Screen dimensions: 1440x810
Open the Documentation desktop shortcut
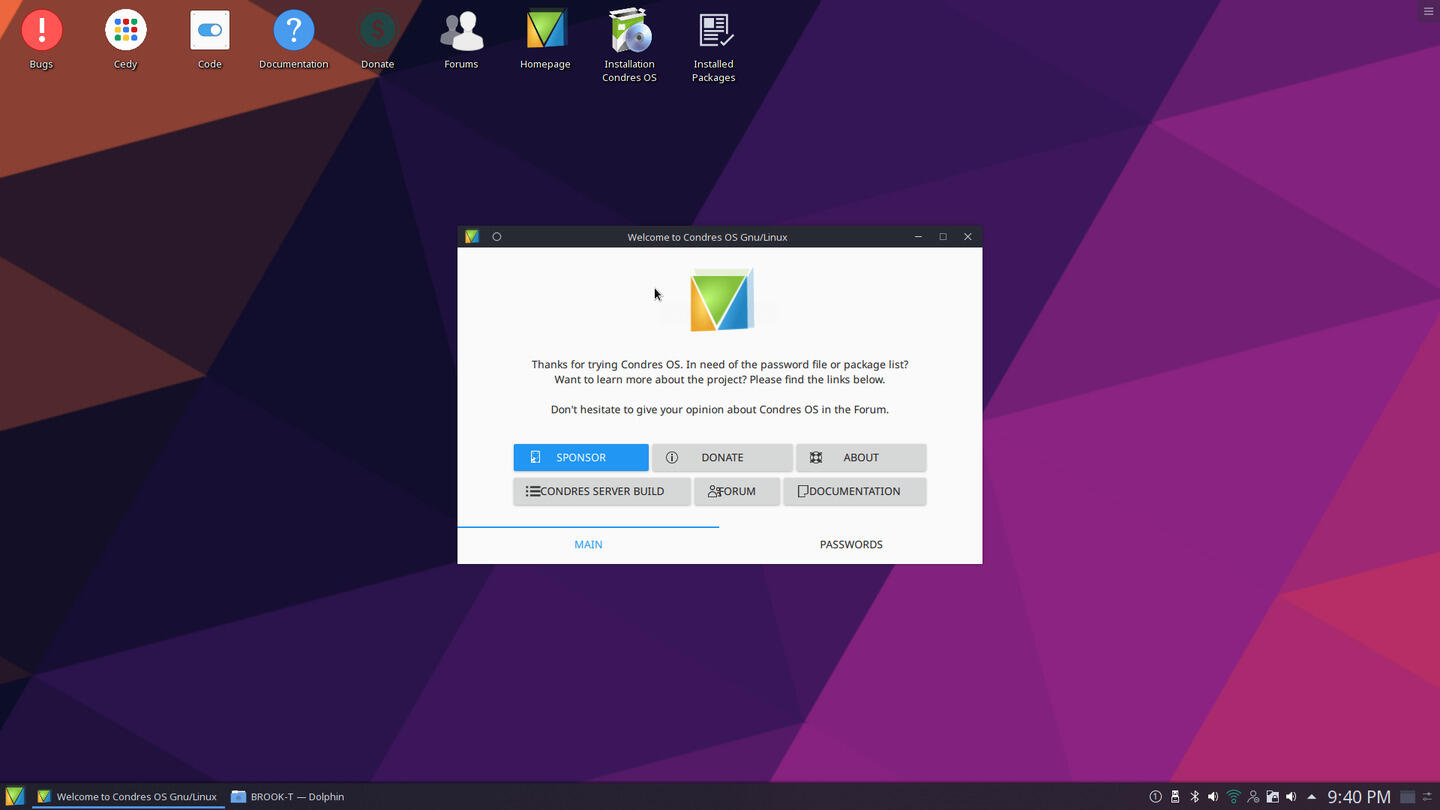(293, 40)
